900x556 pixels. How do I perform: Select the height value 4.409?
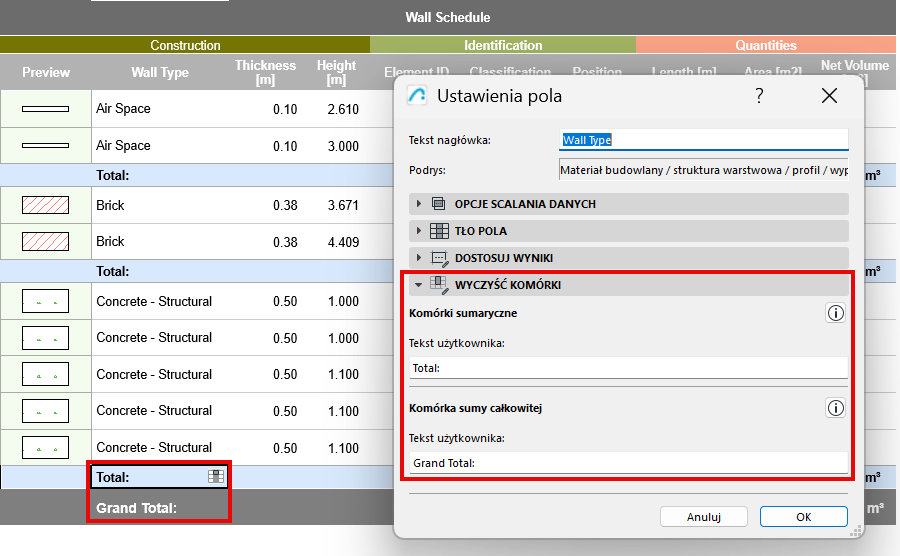tap(343, 242)
